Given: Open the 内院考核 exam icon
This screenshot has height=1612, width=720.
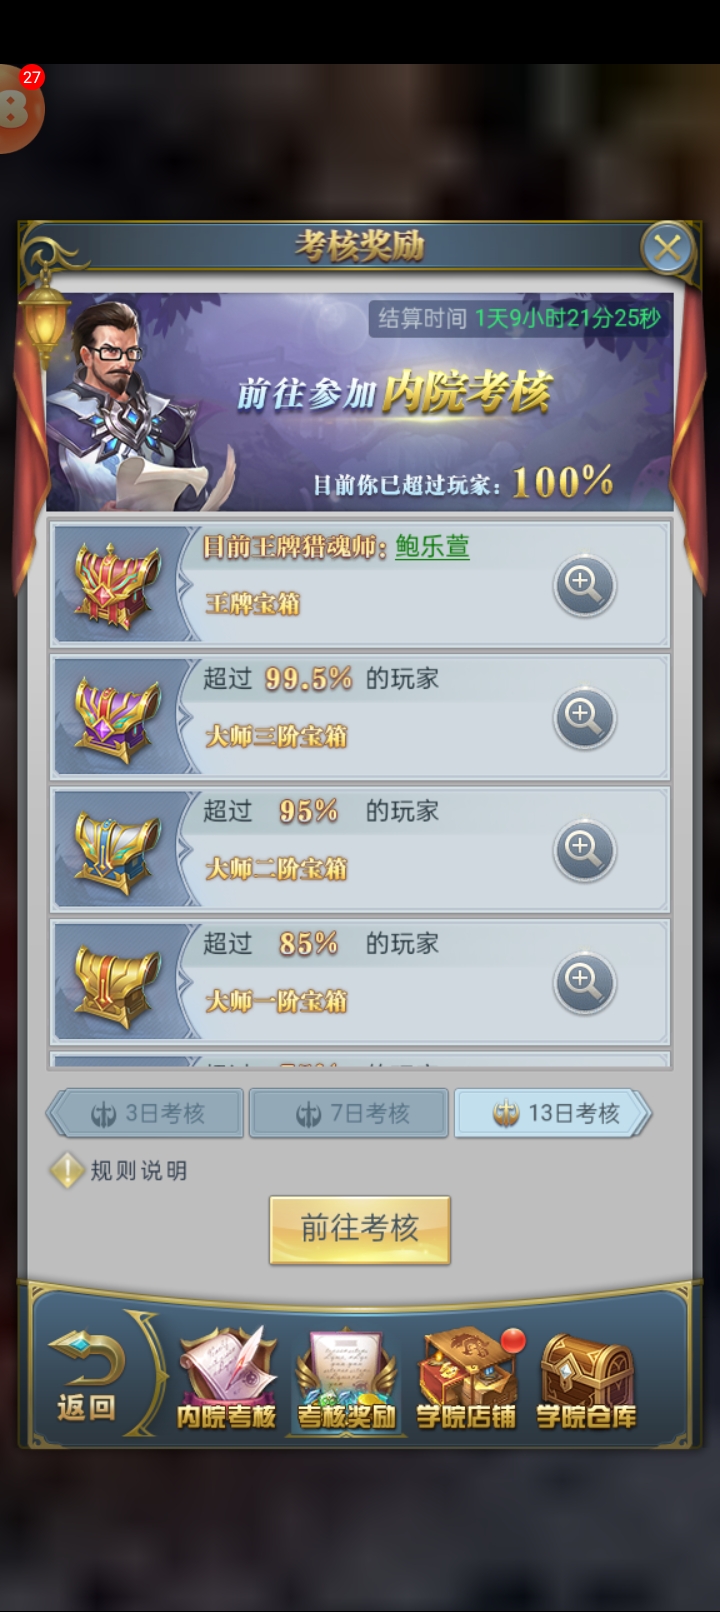Looking at the screenshot, I should (x=226, y=1378).
